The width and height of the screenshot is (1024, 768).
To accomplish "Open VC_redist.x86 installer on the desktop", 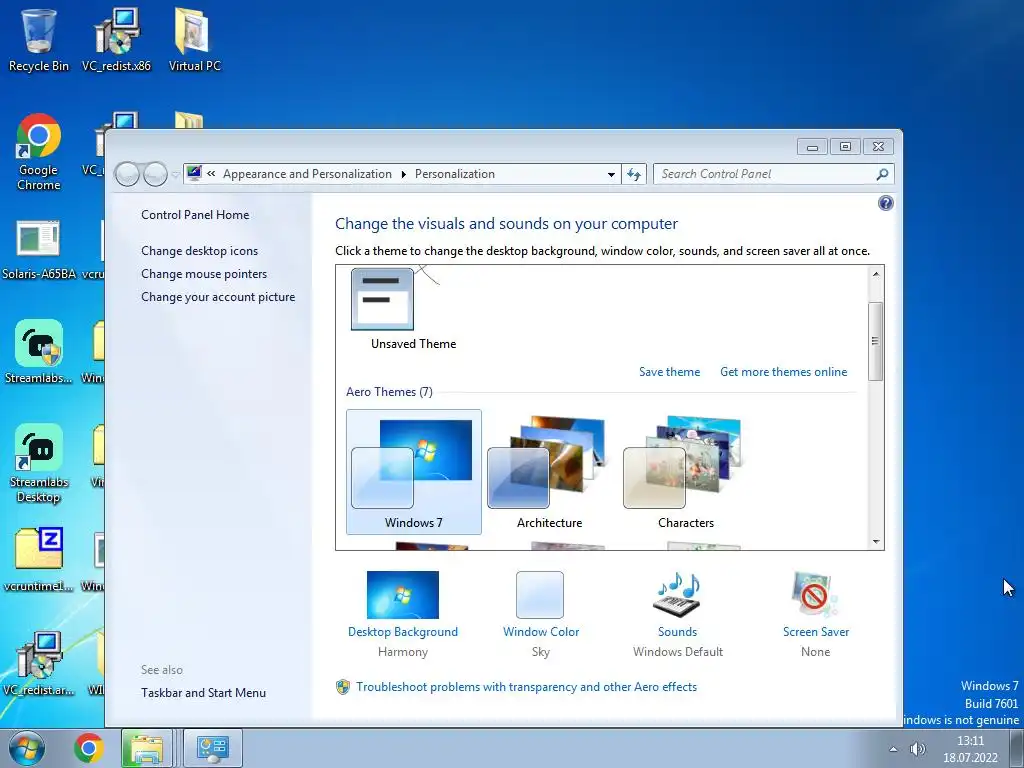I will coord(116,39).
